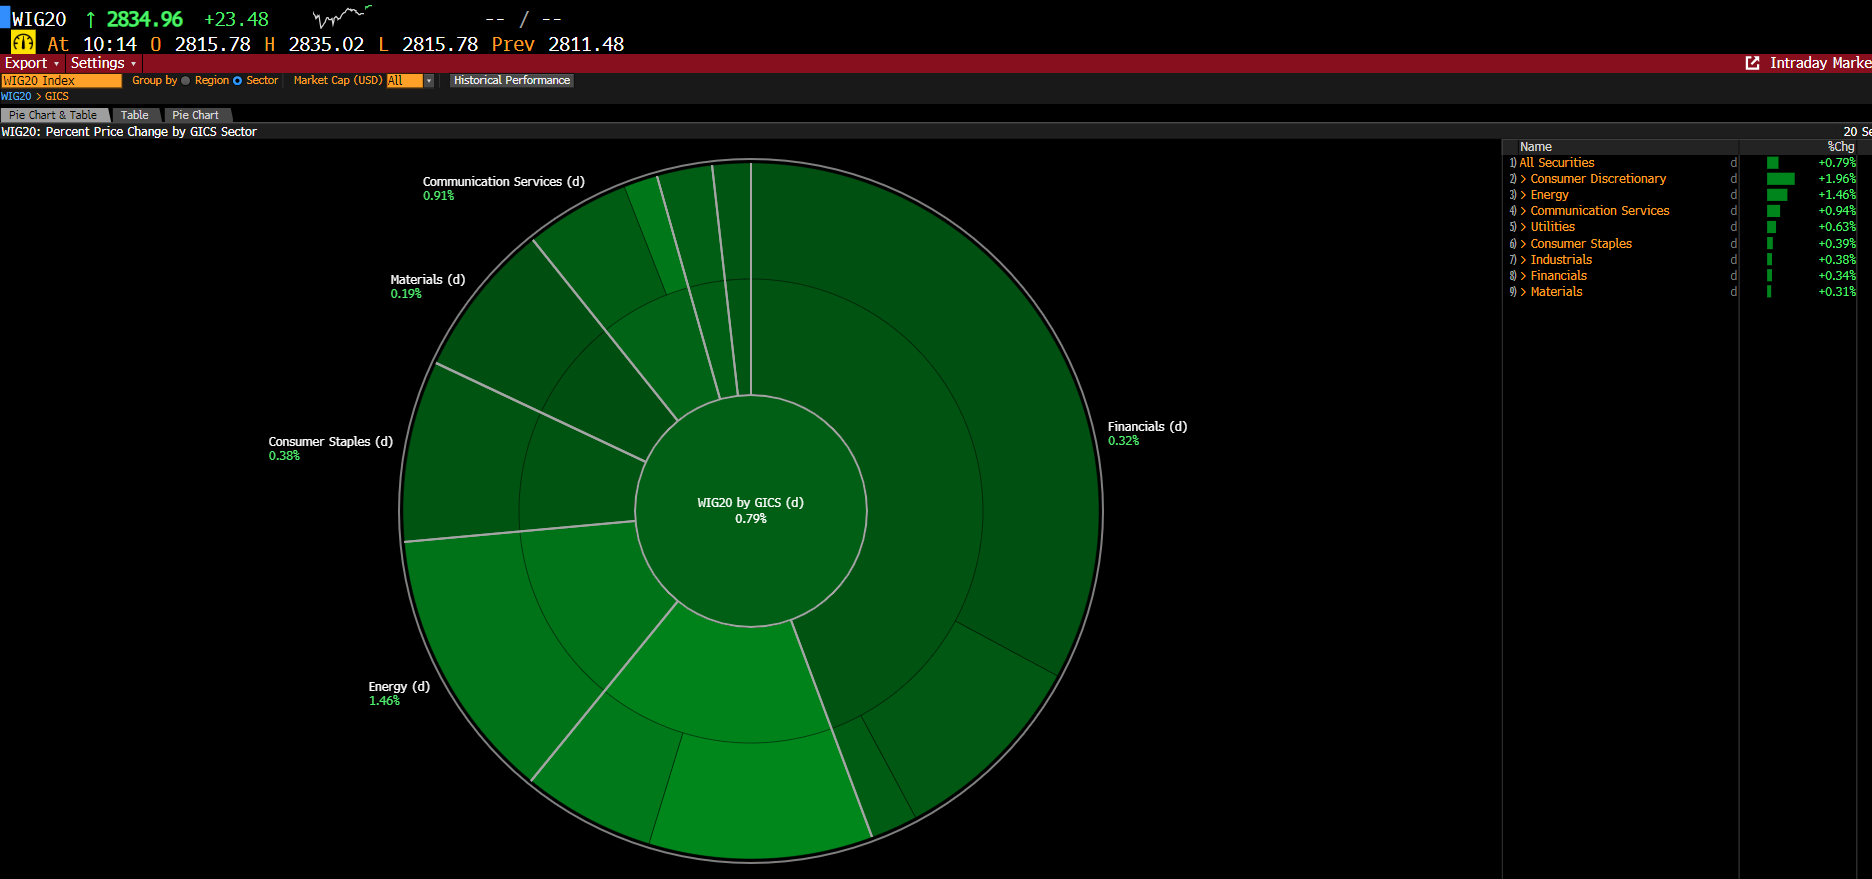
Task: Click the 1.46% label under Energy
Action: tap(384, 701)
